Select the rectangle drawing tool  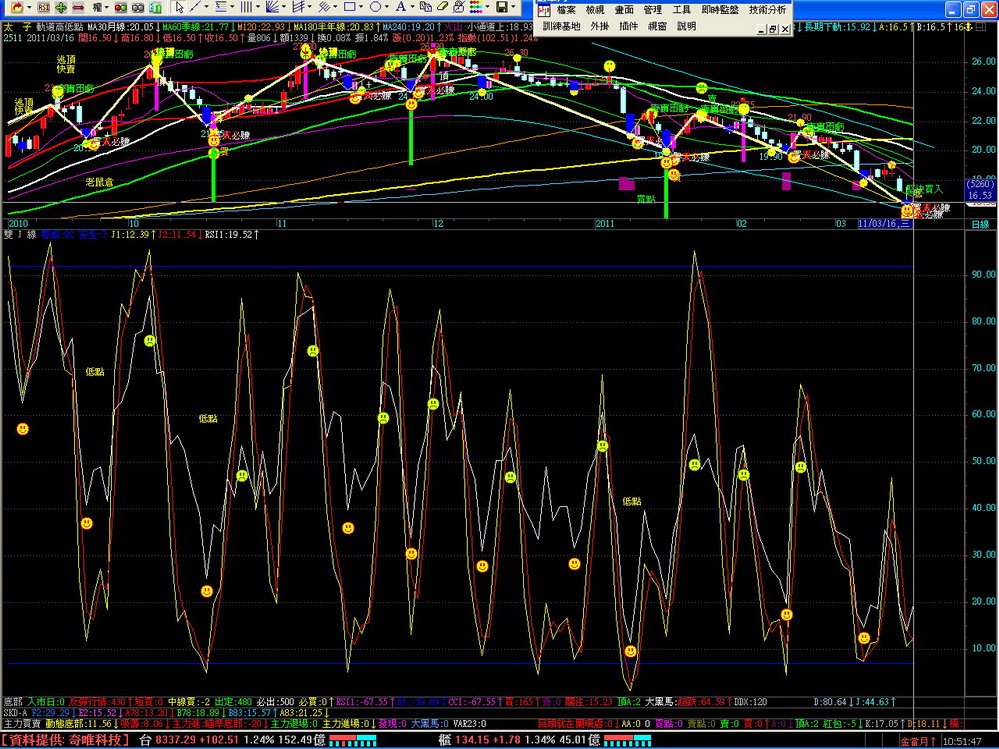[x=349, y=7]
